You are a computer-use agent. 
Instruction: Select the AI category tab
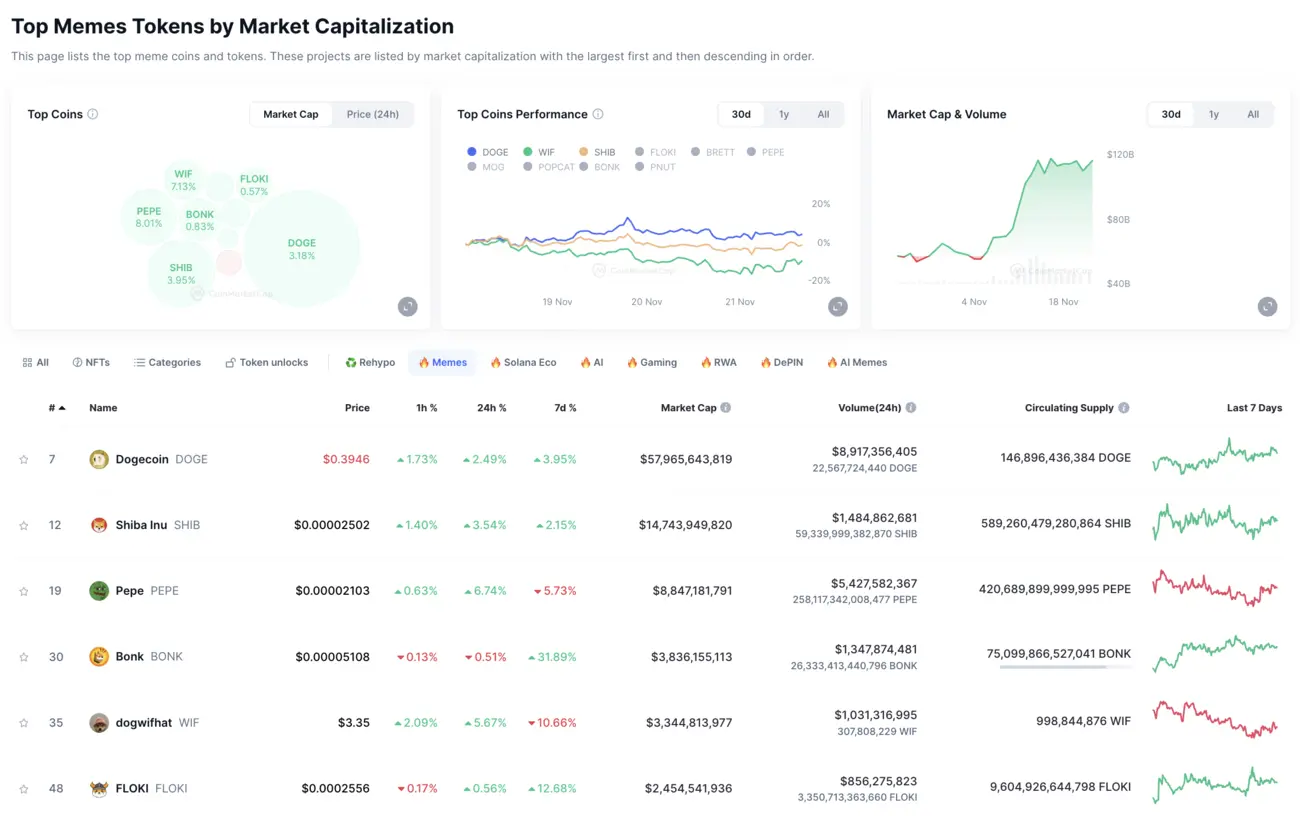pos(592,363)
